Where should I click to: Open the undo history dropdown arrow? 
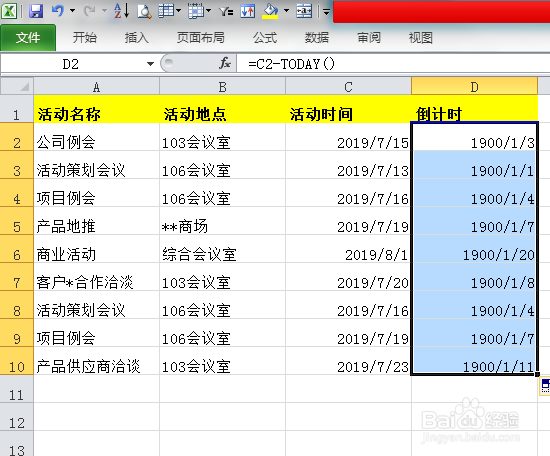pos(72,11)
